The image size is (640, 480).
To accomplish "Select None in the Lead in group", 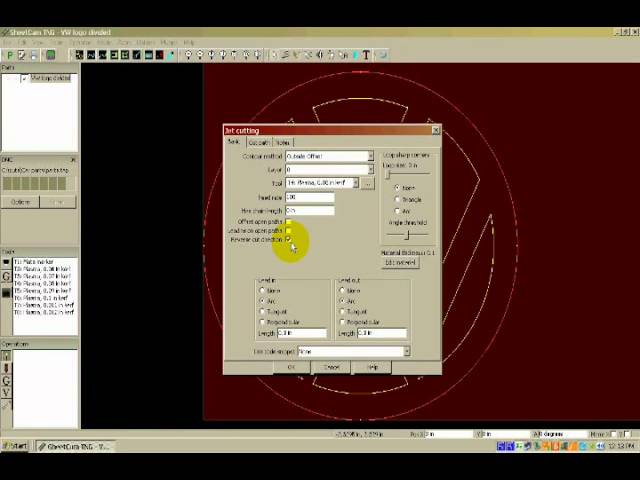I will (x=262, y=290).
